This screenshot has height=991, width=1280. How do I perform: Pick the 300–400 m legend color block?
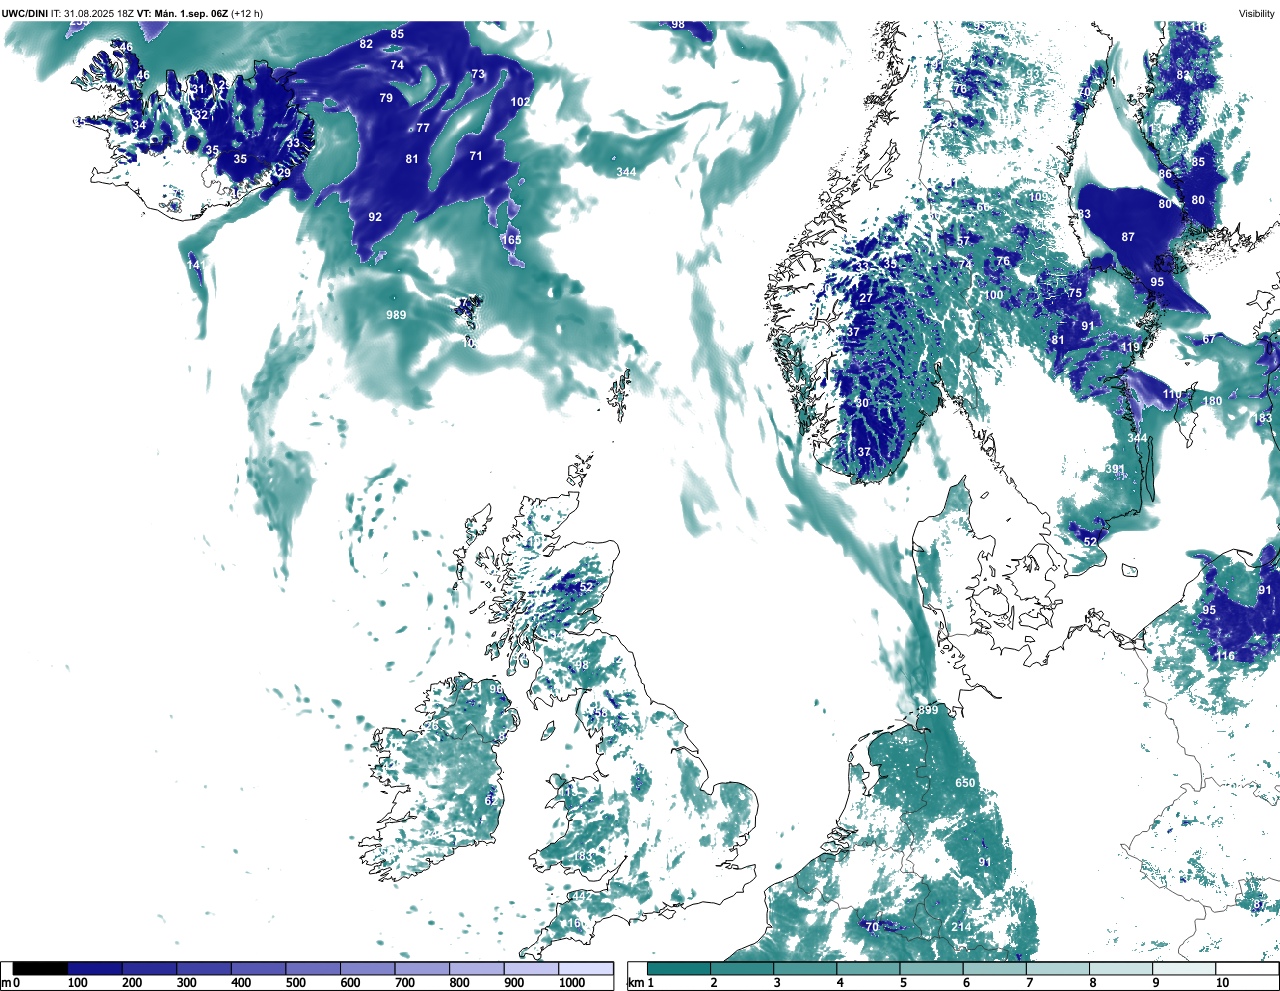coord(204,968)
